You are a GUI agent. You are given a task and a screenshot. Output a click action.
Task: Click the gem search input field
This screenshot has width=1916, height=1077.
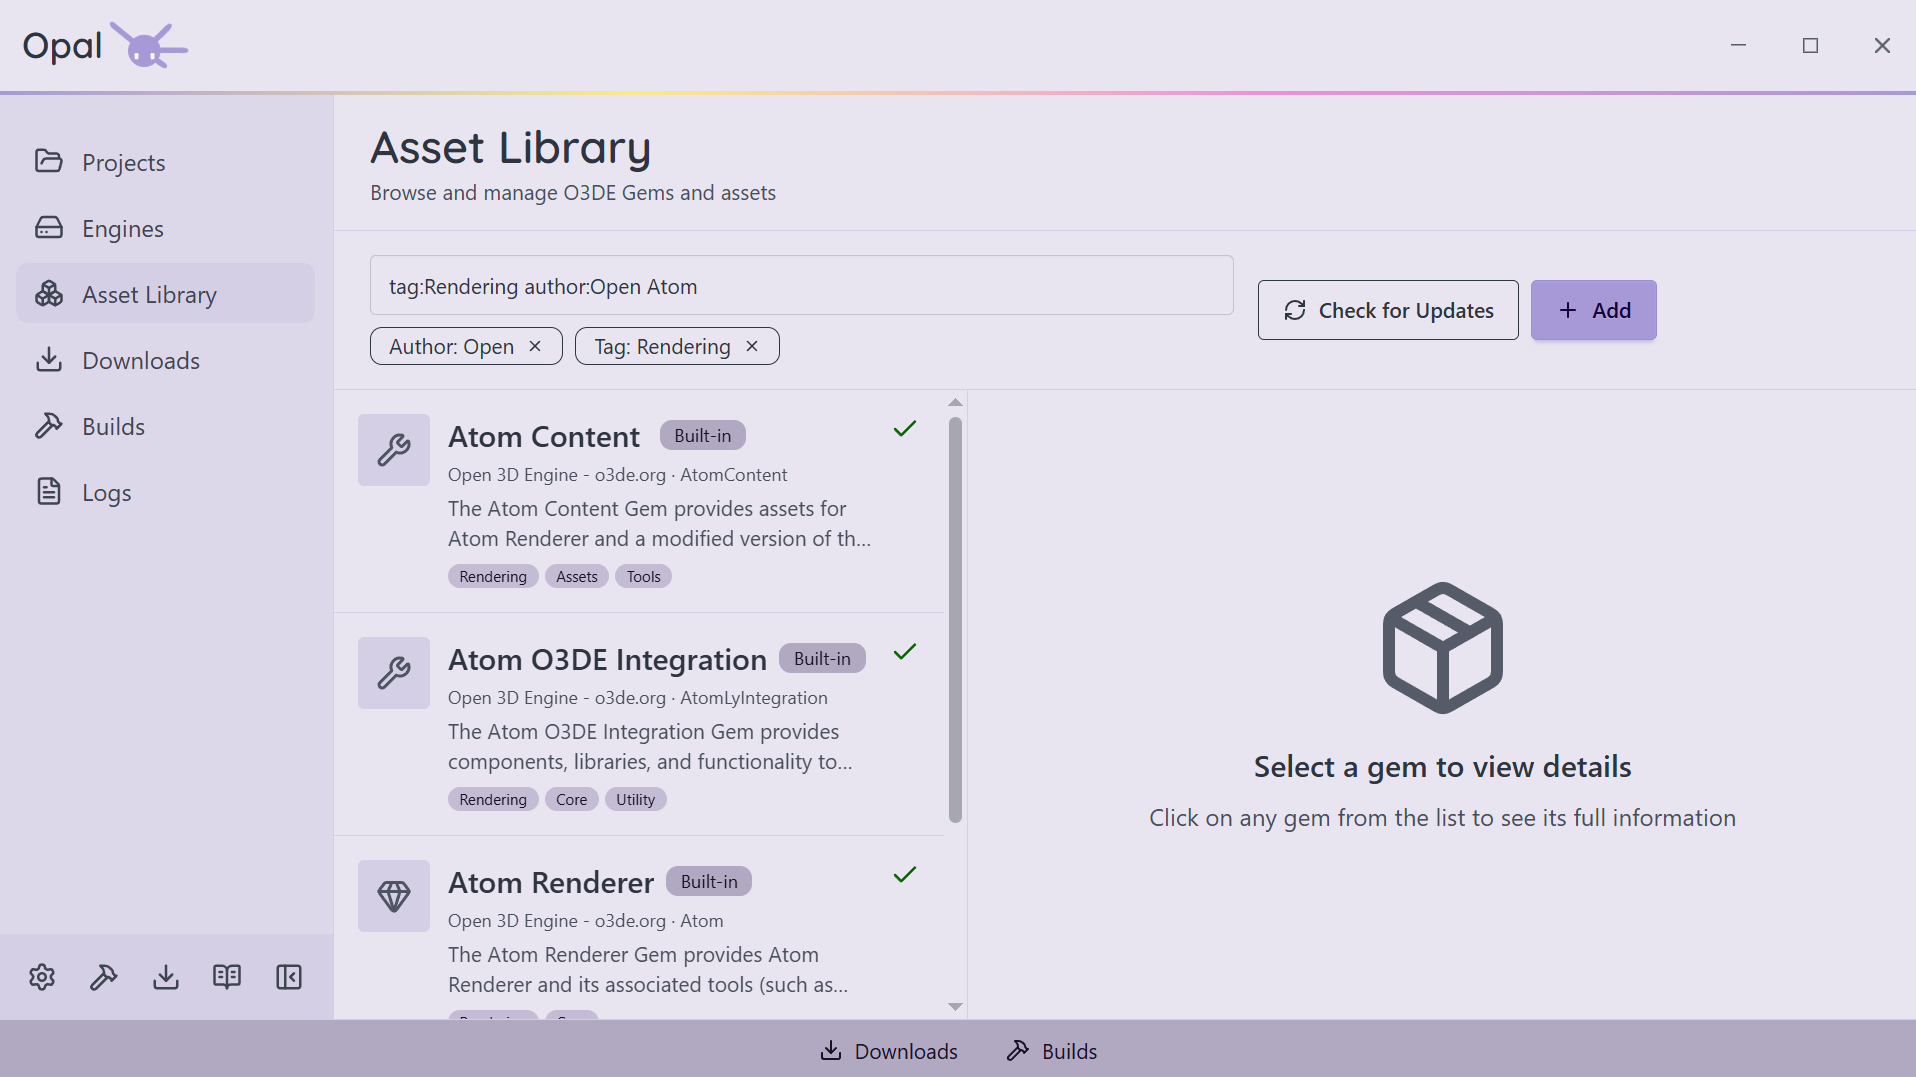pyautogui.click(x=802, y=286)
